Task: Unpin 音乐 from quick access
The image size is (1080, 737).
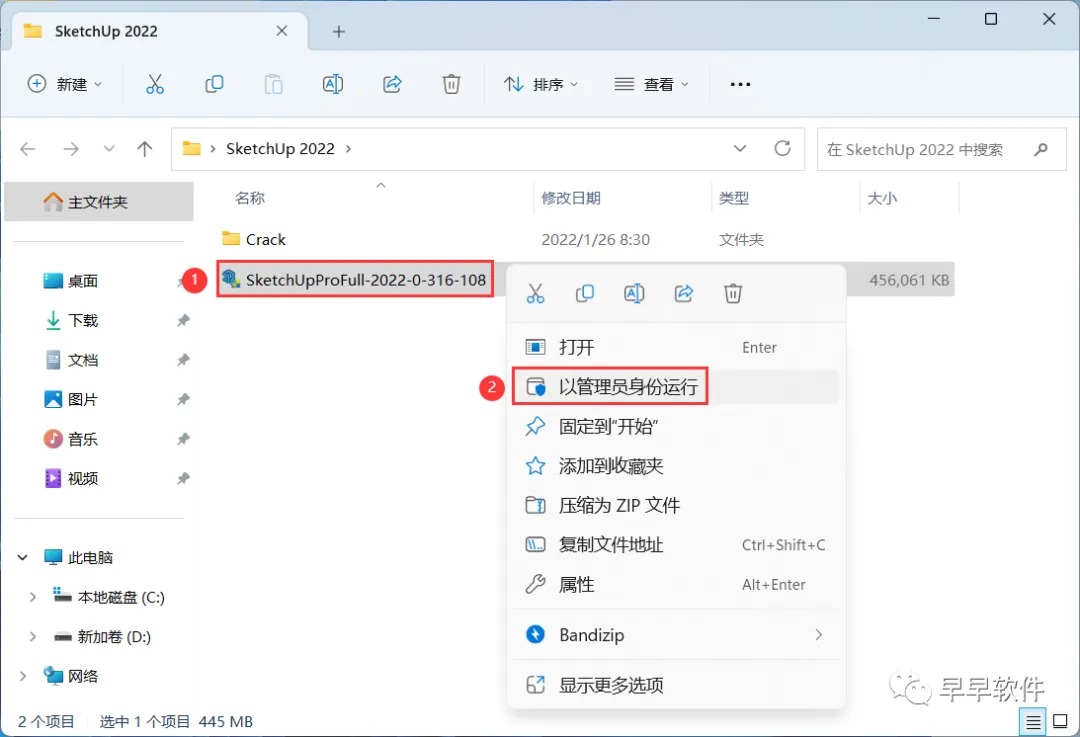Action: point(183,439)
